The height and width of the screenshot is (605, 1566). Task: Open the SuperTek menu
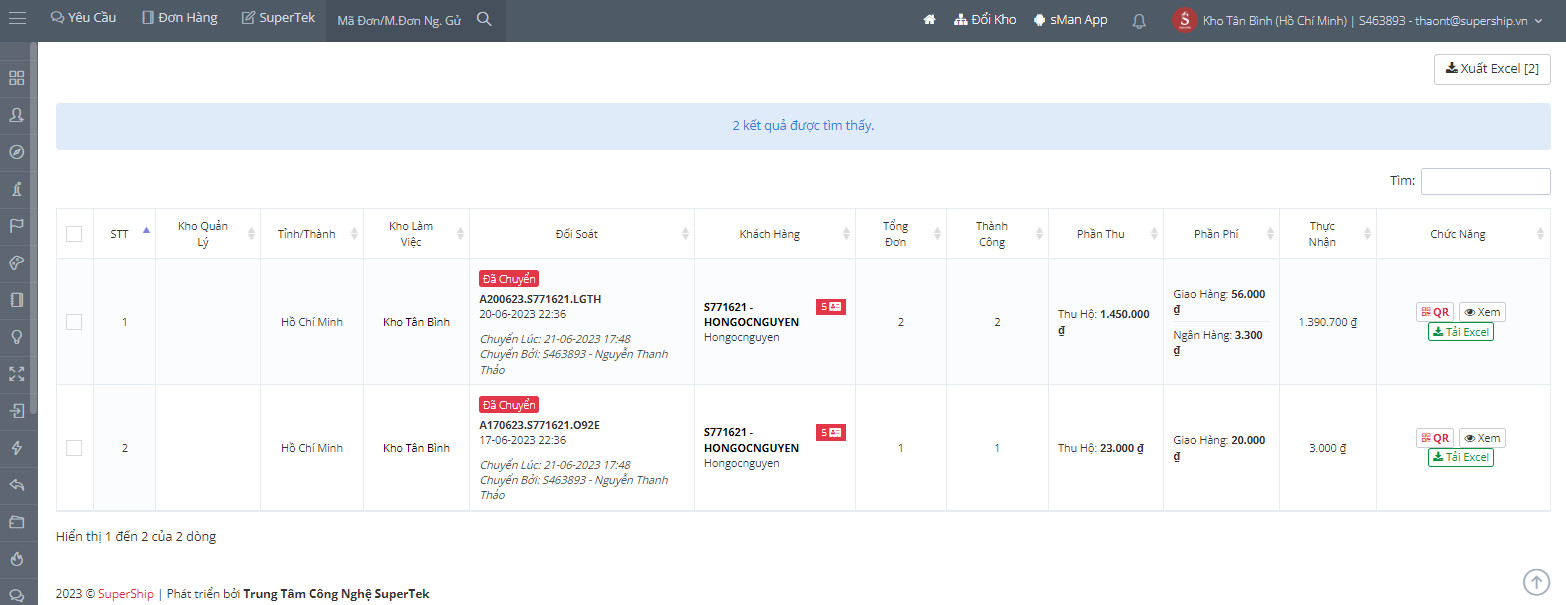click(278, 18)
